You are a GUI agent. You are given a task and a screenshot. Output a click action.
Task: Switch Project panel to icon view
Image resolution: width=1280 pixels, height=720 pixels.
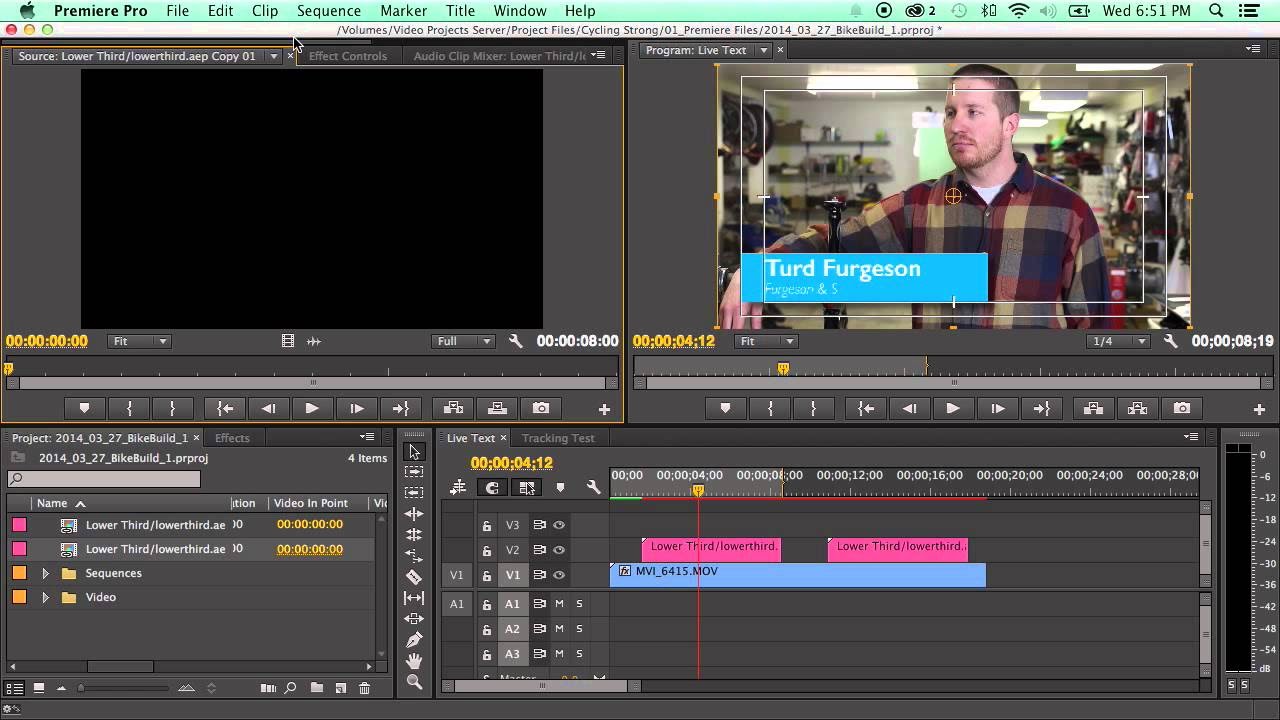(x=39, y=688)
